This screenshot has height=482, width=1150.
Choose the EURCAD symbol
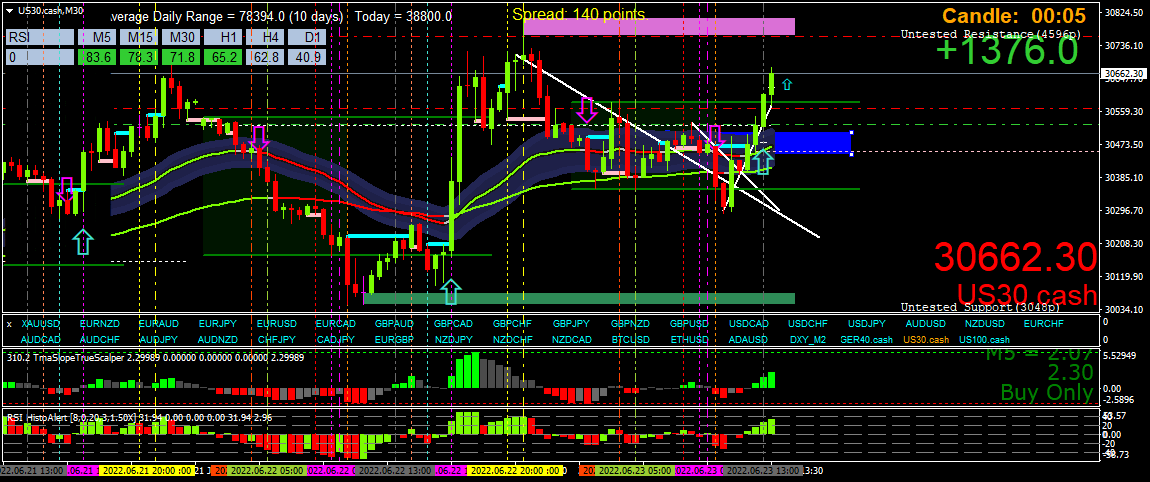click(x=335, y=324)
